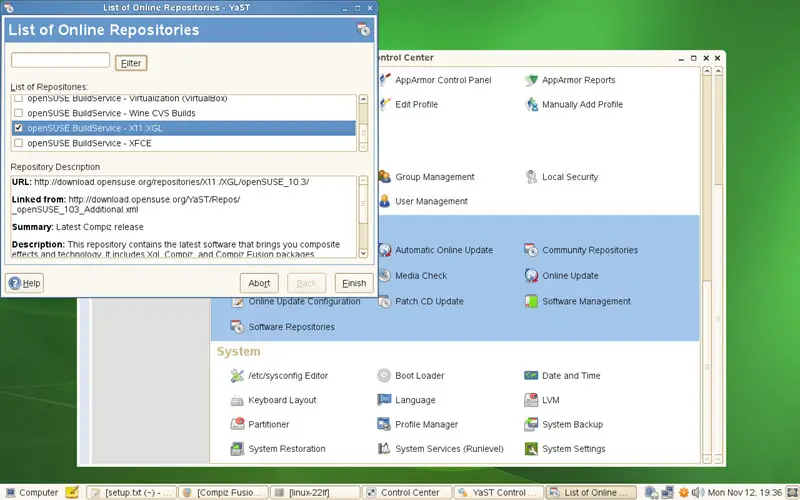
Task: Switch to the setup.txt taskbar window
Action: tap(132, 492)
